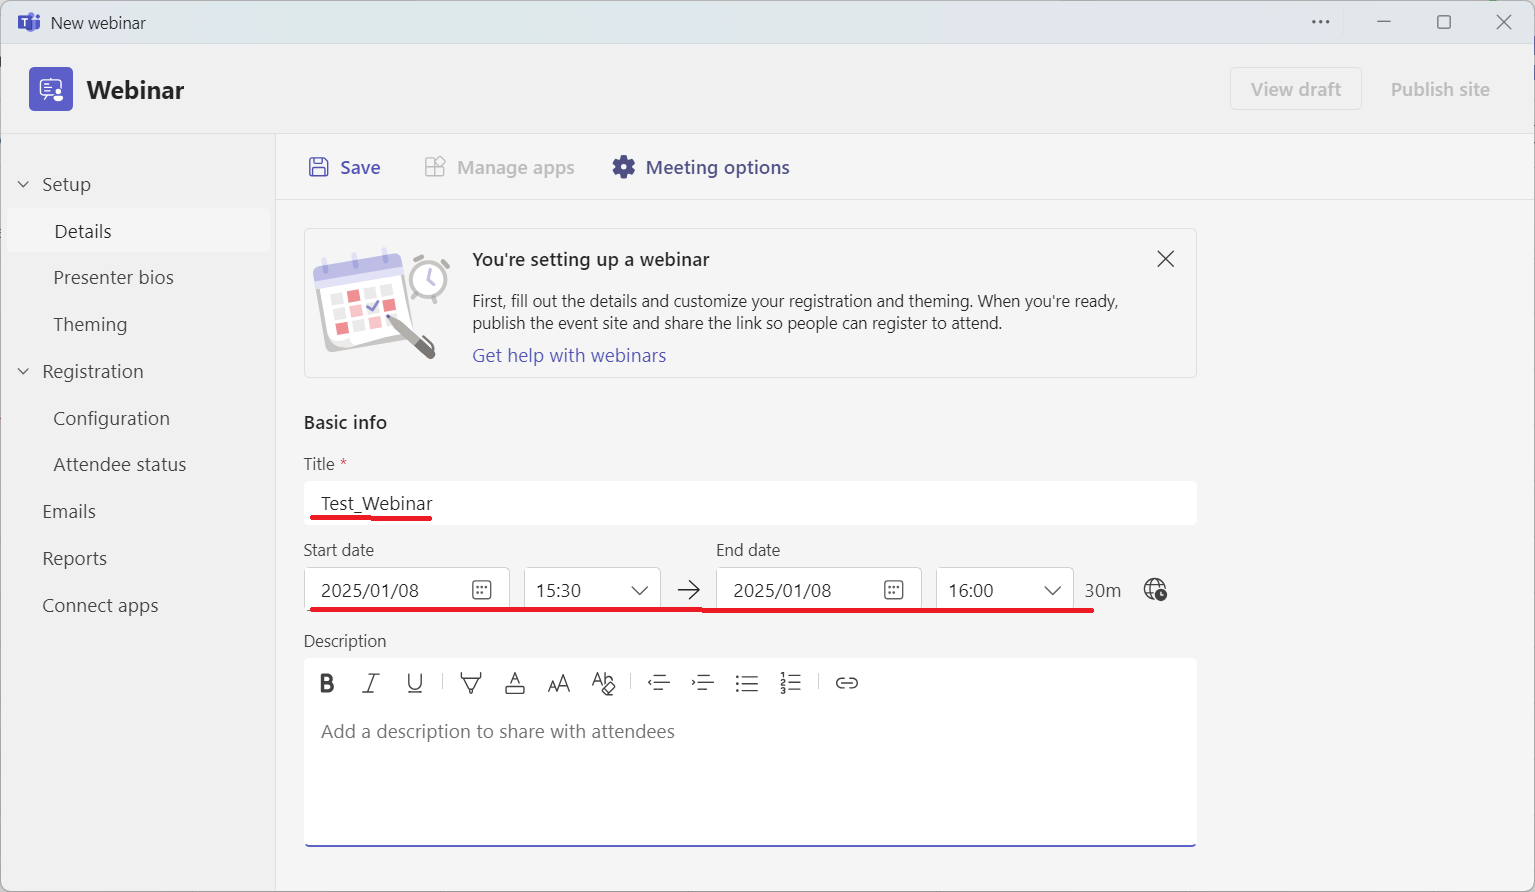Open the end date calendar picker

click(894, 590)
